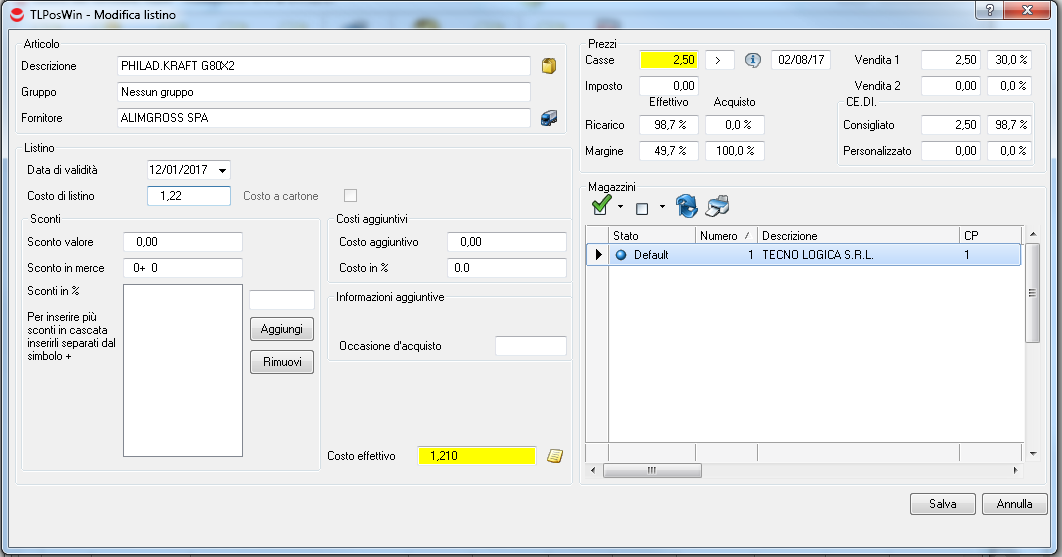1062x557 pixels.
Task: Click the empty square box in Magazzini toolbar
Action: pos(643,208)
